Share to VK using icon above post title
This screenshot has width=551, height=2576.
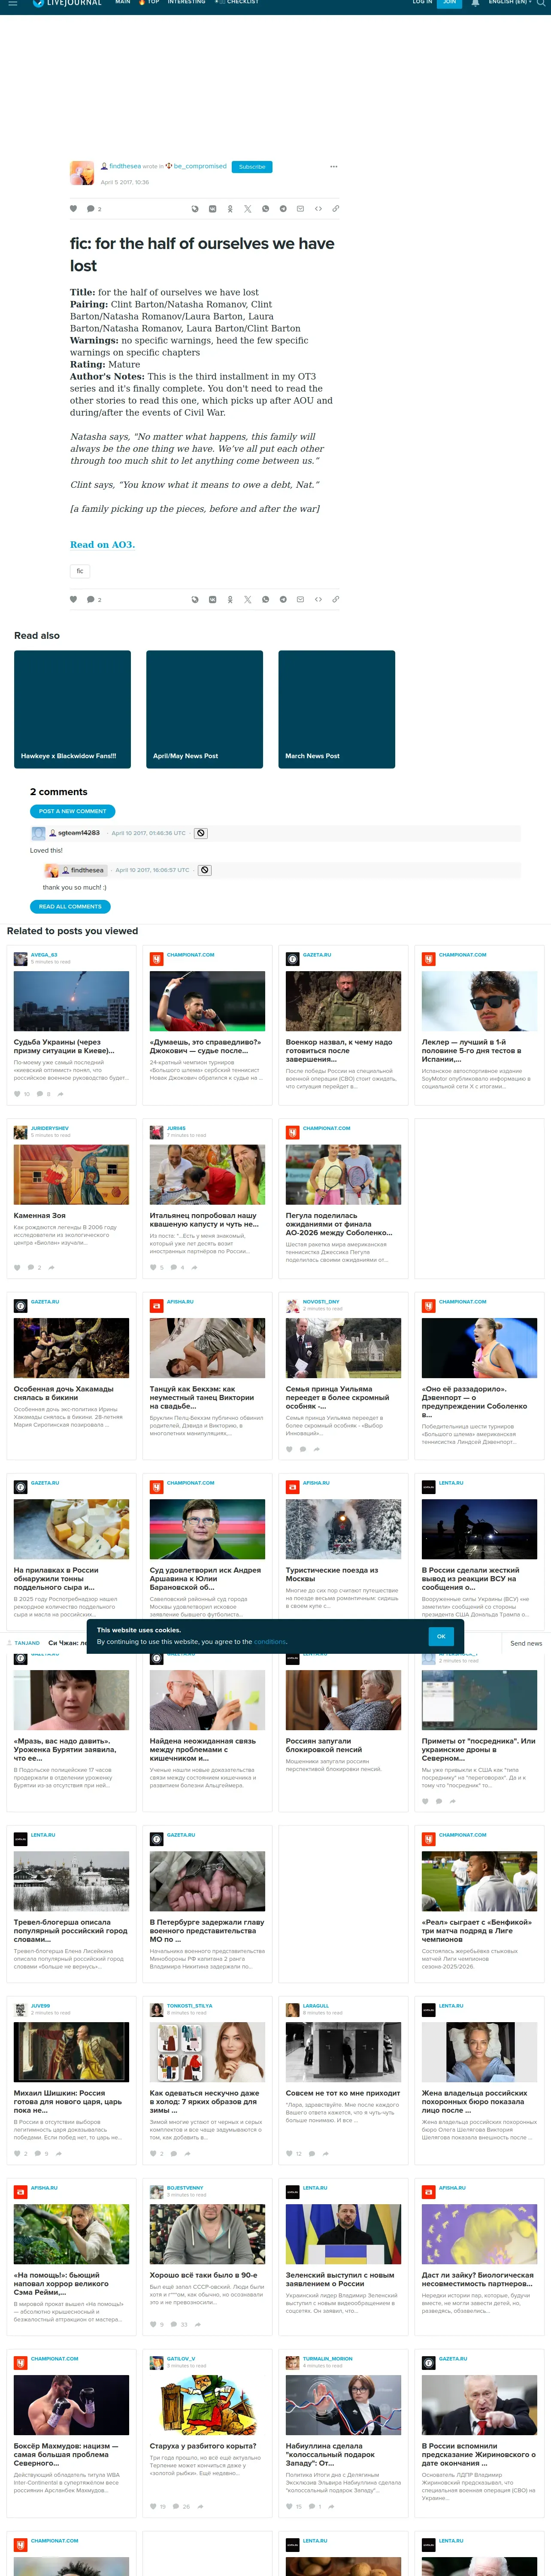pyautogui.click(x=212, y=209)
